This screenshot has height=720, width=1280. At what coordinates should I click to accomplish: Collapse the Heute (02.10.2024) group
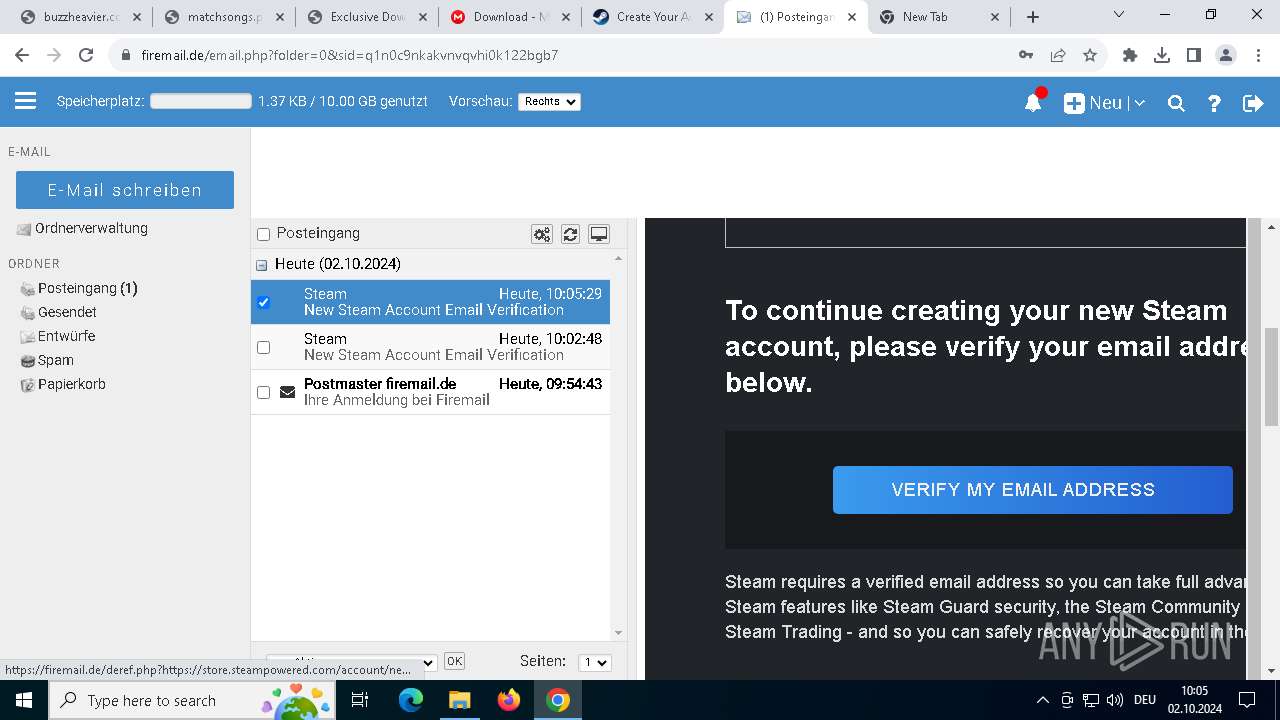click(262, 265)
